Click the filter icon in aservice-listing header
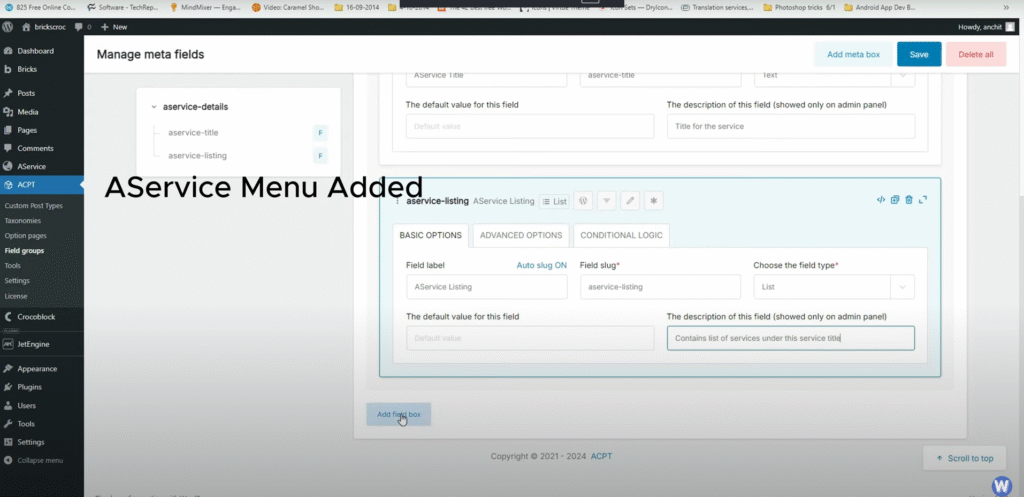 (607, 201)
